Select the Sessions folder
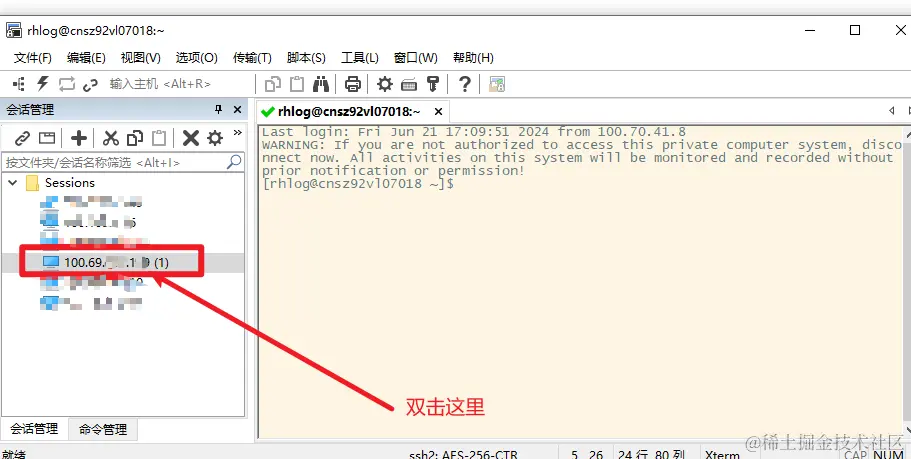The height and width of the screenshot is (459, 911). 70,183
